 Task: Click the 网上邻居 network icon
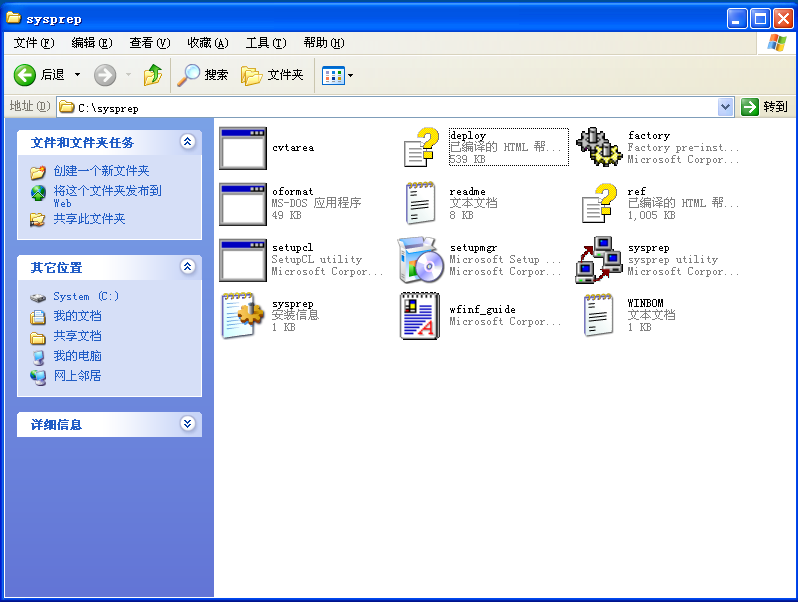point(38,377)
